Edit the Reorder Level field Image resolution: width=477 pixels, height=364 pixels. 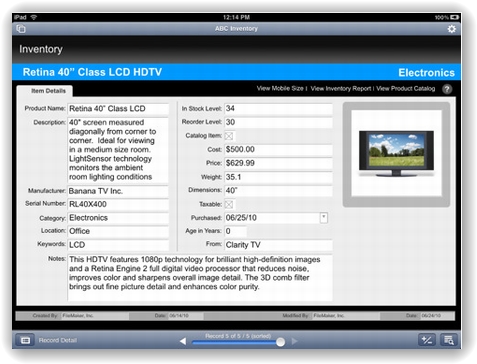pyautogui.click(x=278, y=122)
